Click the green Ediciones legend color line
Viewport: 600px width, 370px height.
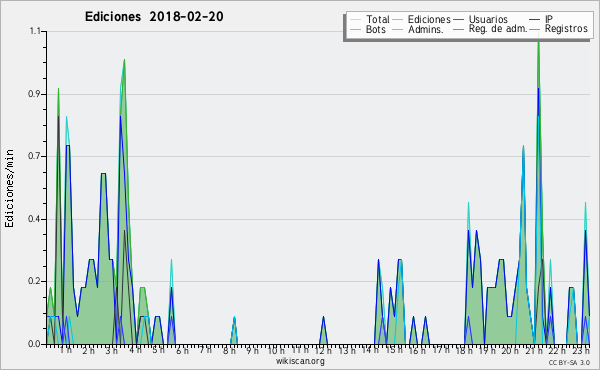398,20
